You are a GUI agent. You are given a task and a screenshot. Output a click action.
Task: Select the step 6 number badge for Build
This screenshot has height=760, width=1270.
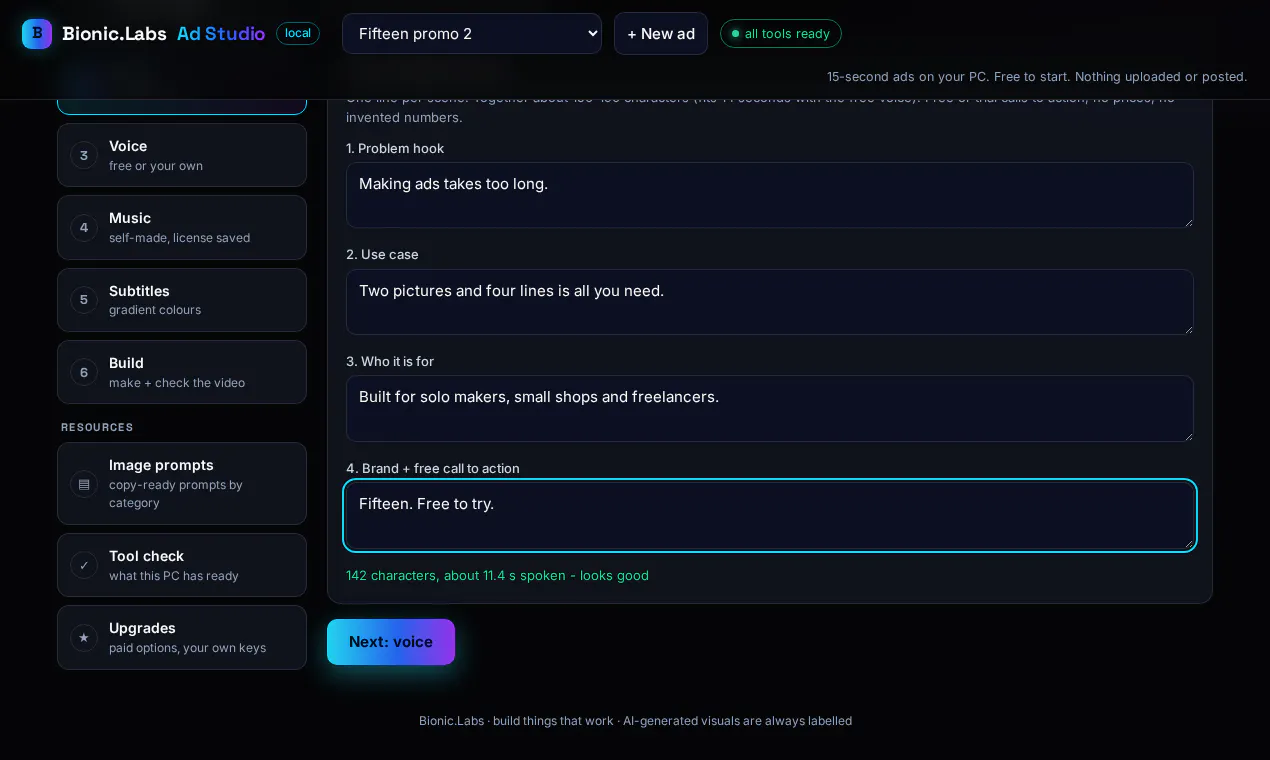click(84, 372)
